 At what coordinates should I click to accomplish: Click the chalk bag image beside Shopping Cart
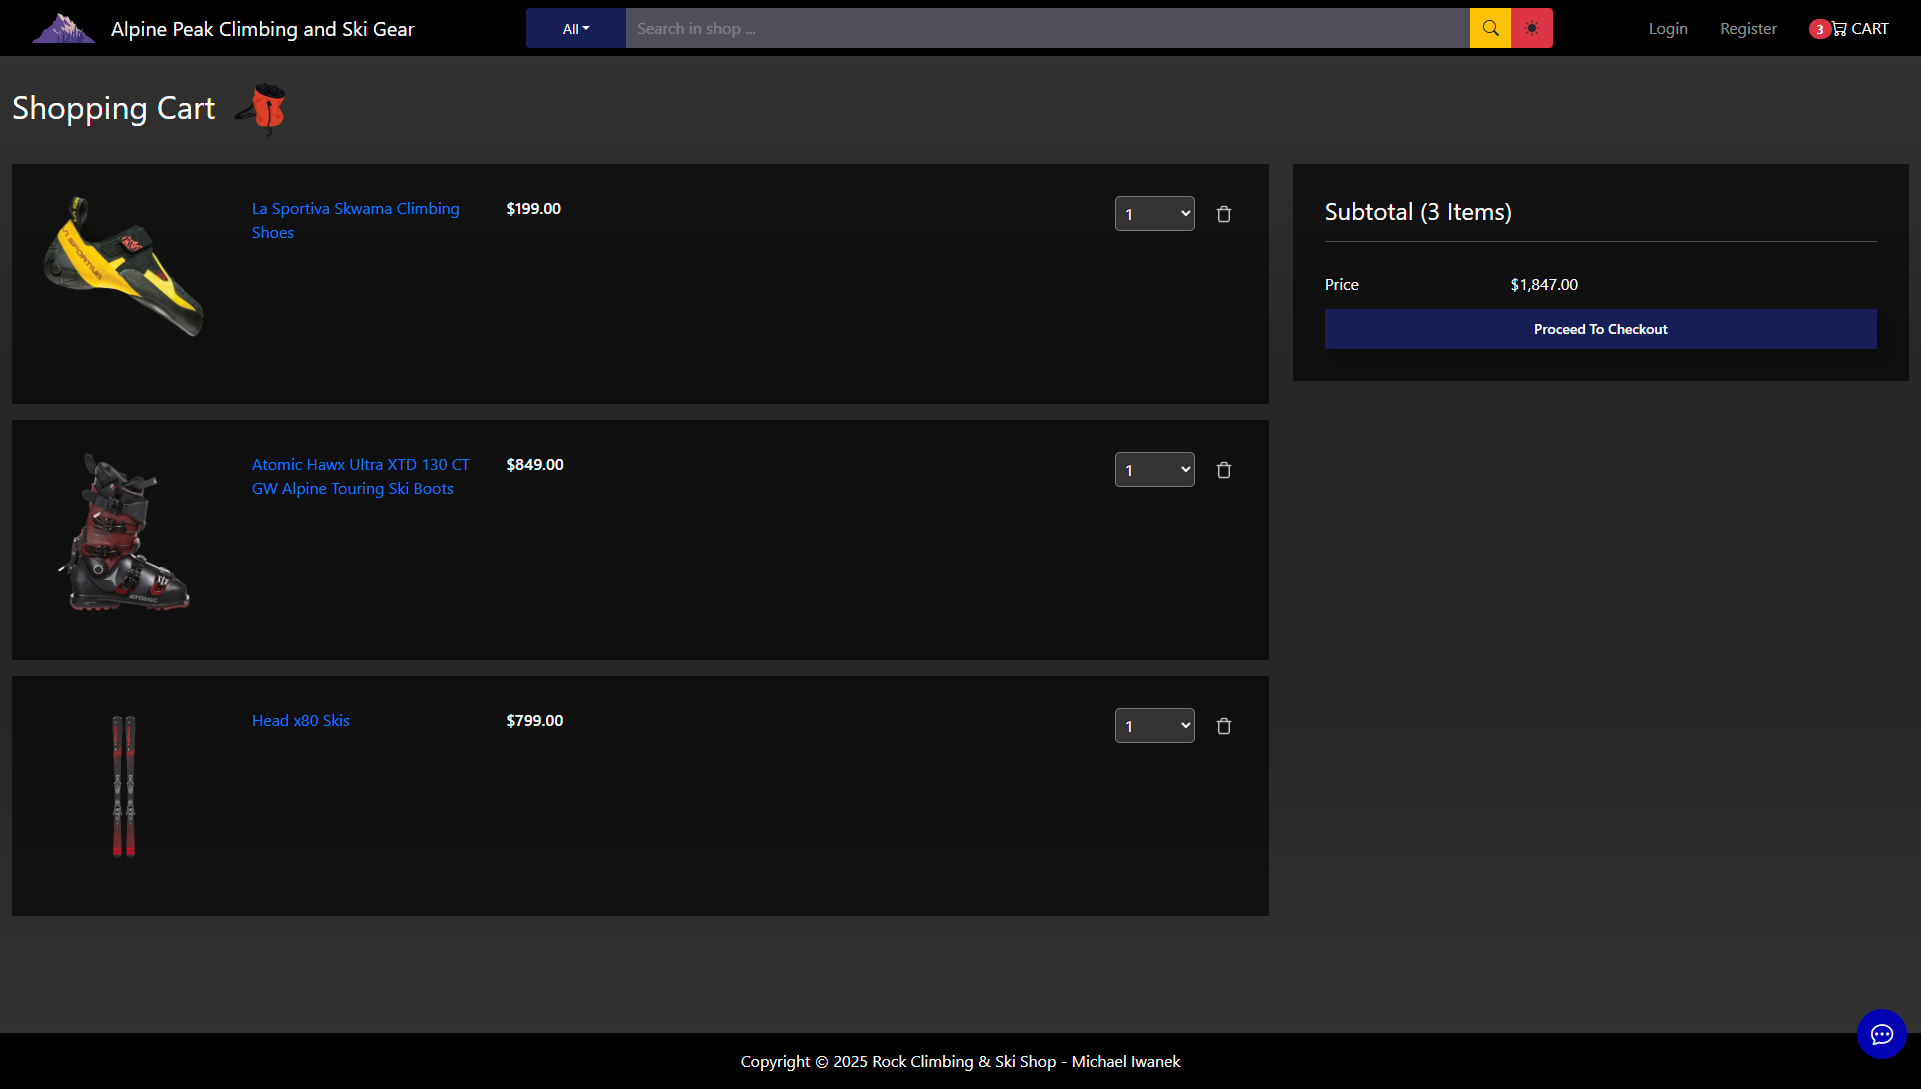click(x=262, y=108)
